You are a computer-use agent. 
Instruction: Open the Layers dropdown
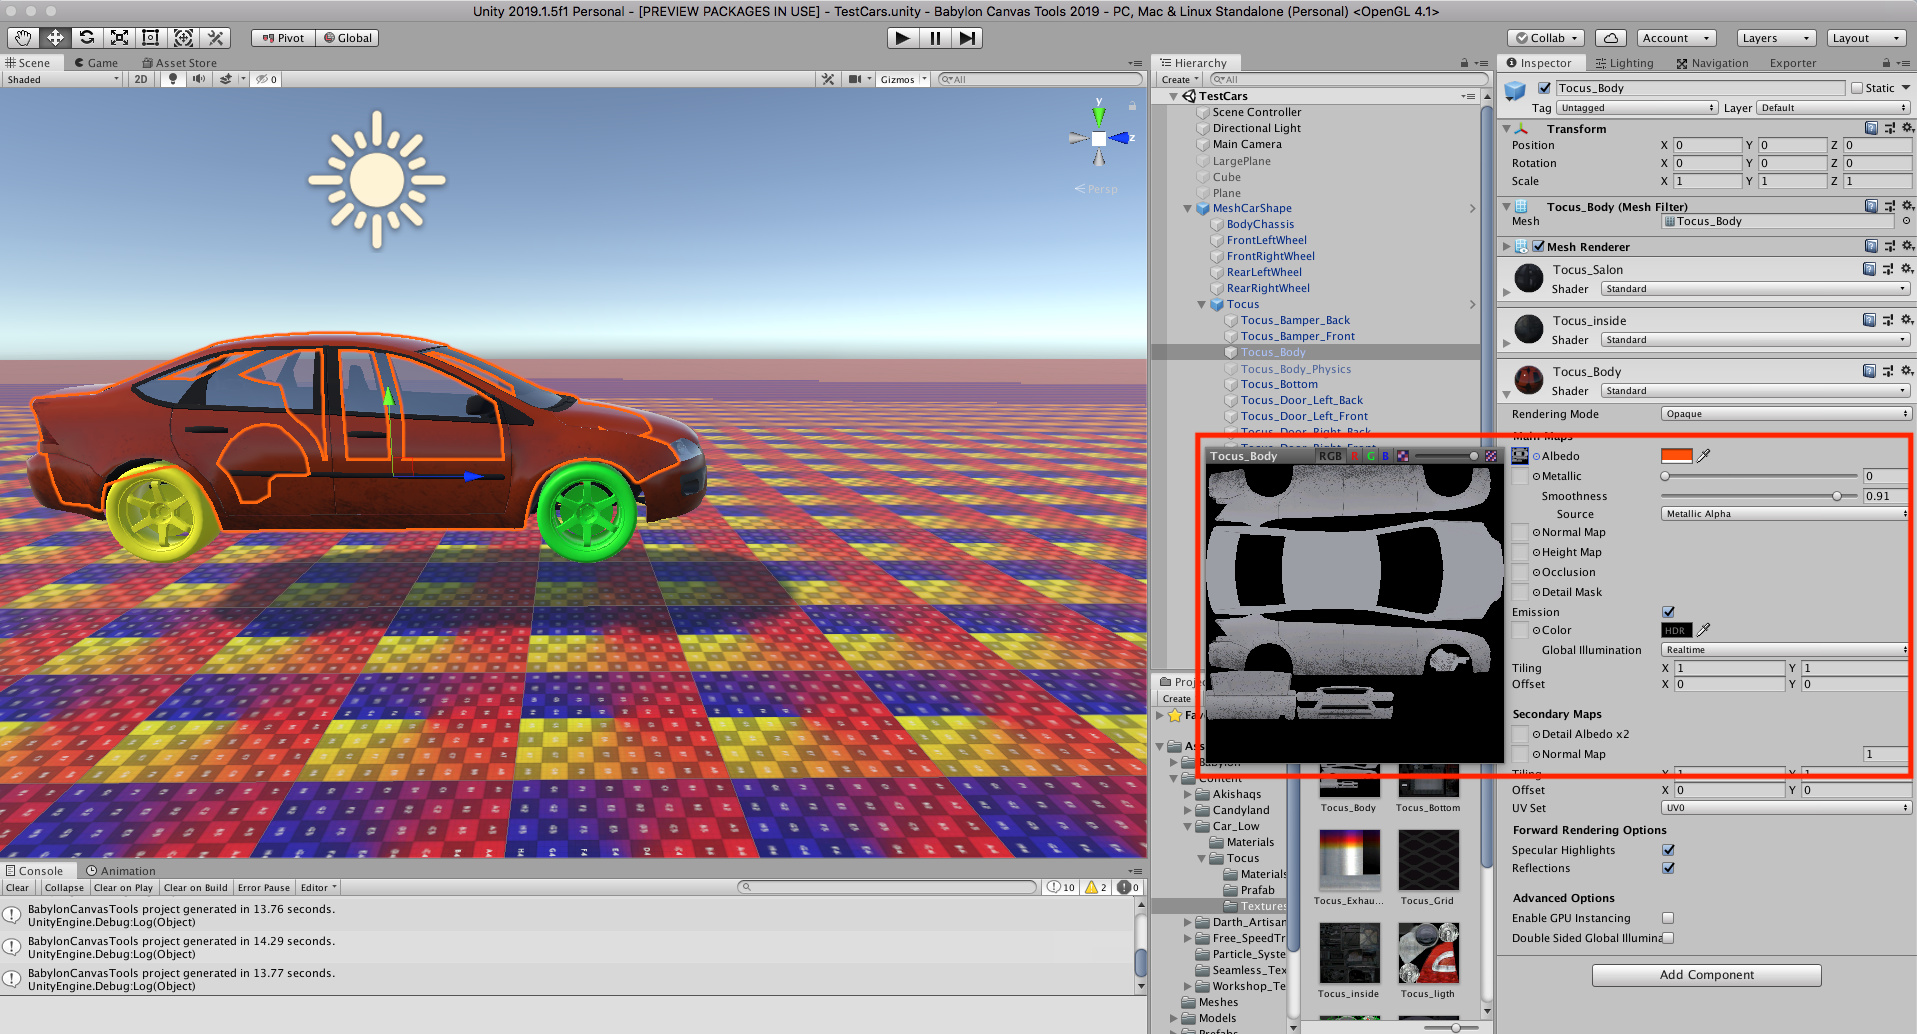tap(1776, 38)
